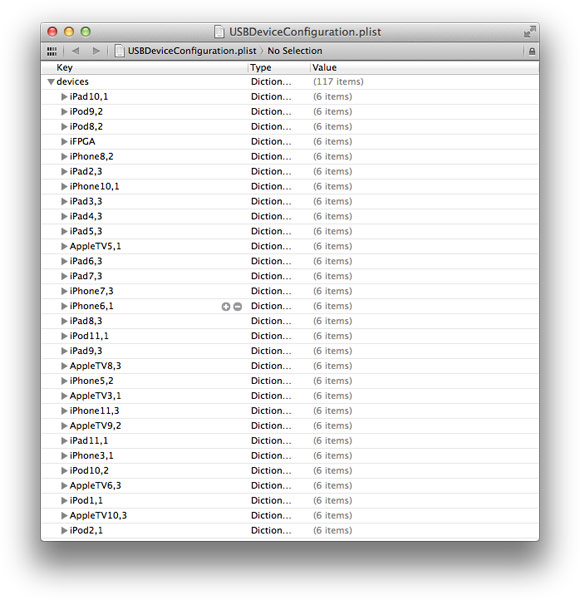This screenshot has width=580, height=600.
Task: Click the Type cell of the devices row
Action: (x=271, y=82)
